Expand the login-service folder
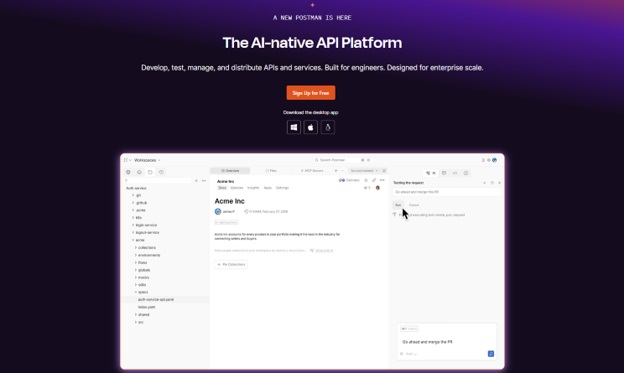624x373 pixels. click(133, 225)
